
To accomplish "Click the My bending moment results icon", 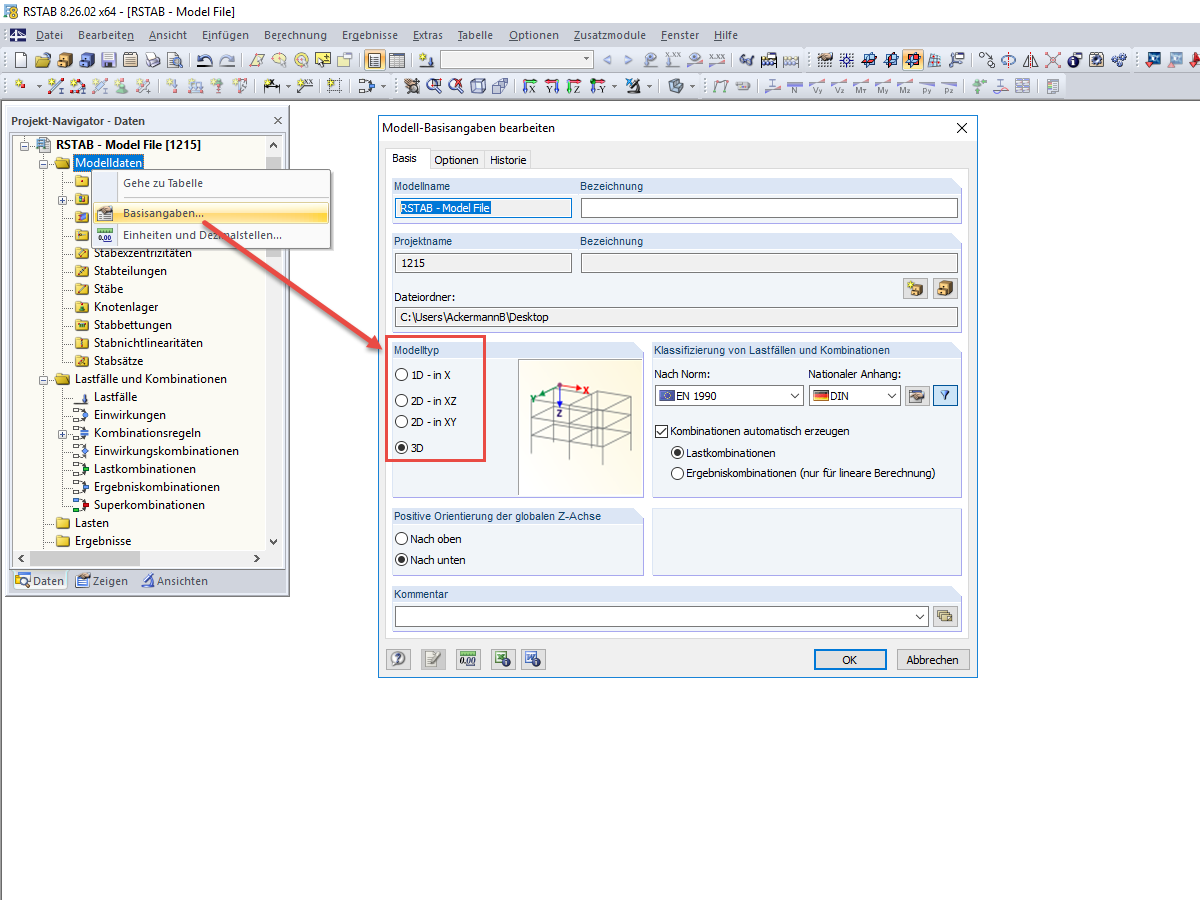I will [x=883, y=87].
